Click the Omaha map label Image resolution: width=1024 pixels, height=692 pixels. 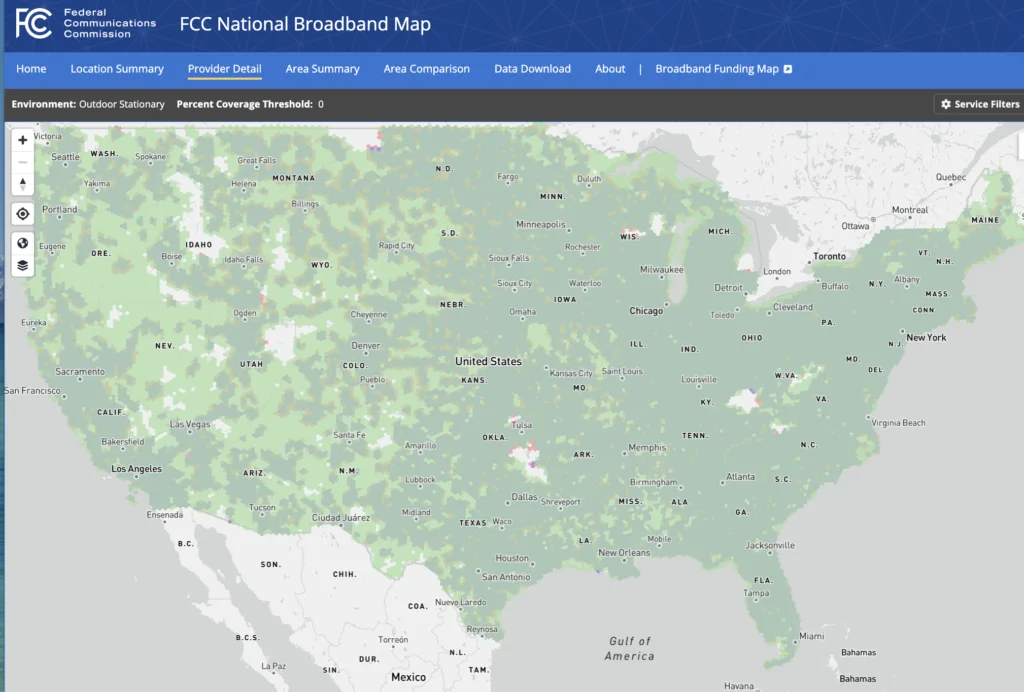(522, 312)
